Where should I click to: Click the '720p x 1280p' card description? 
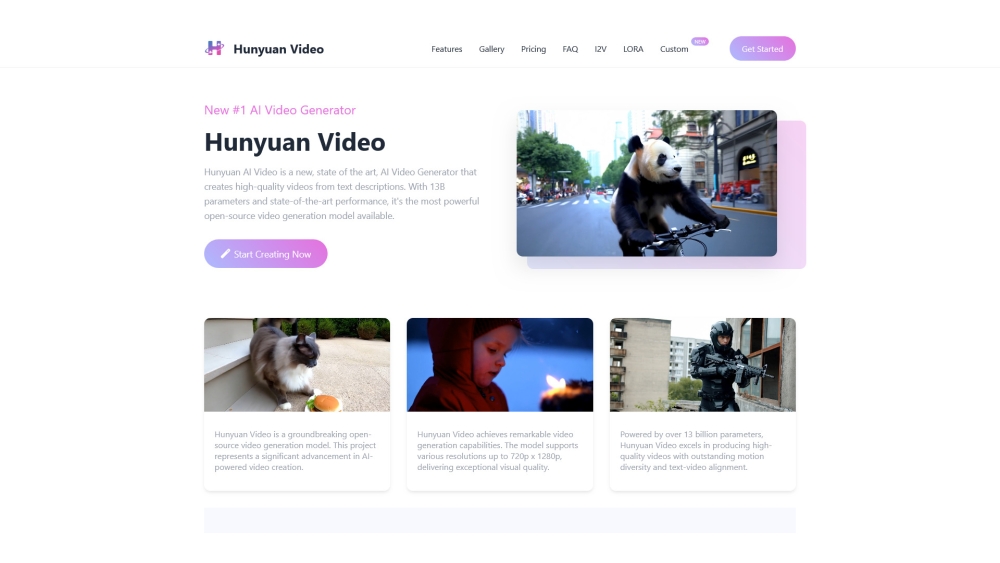[x=498, y=451]
